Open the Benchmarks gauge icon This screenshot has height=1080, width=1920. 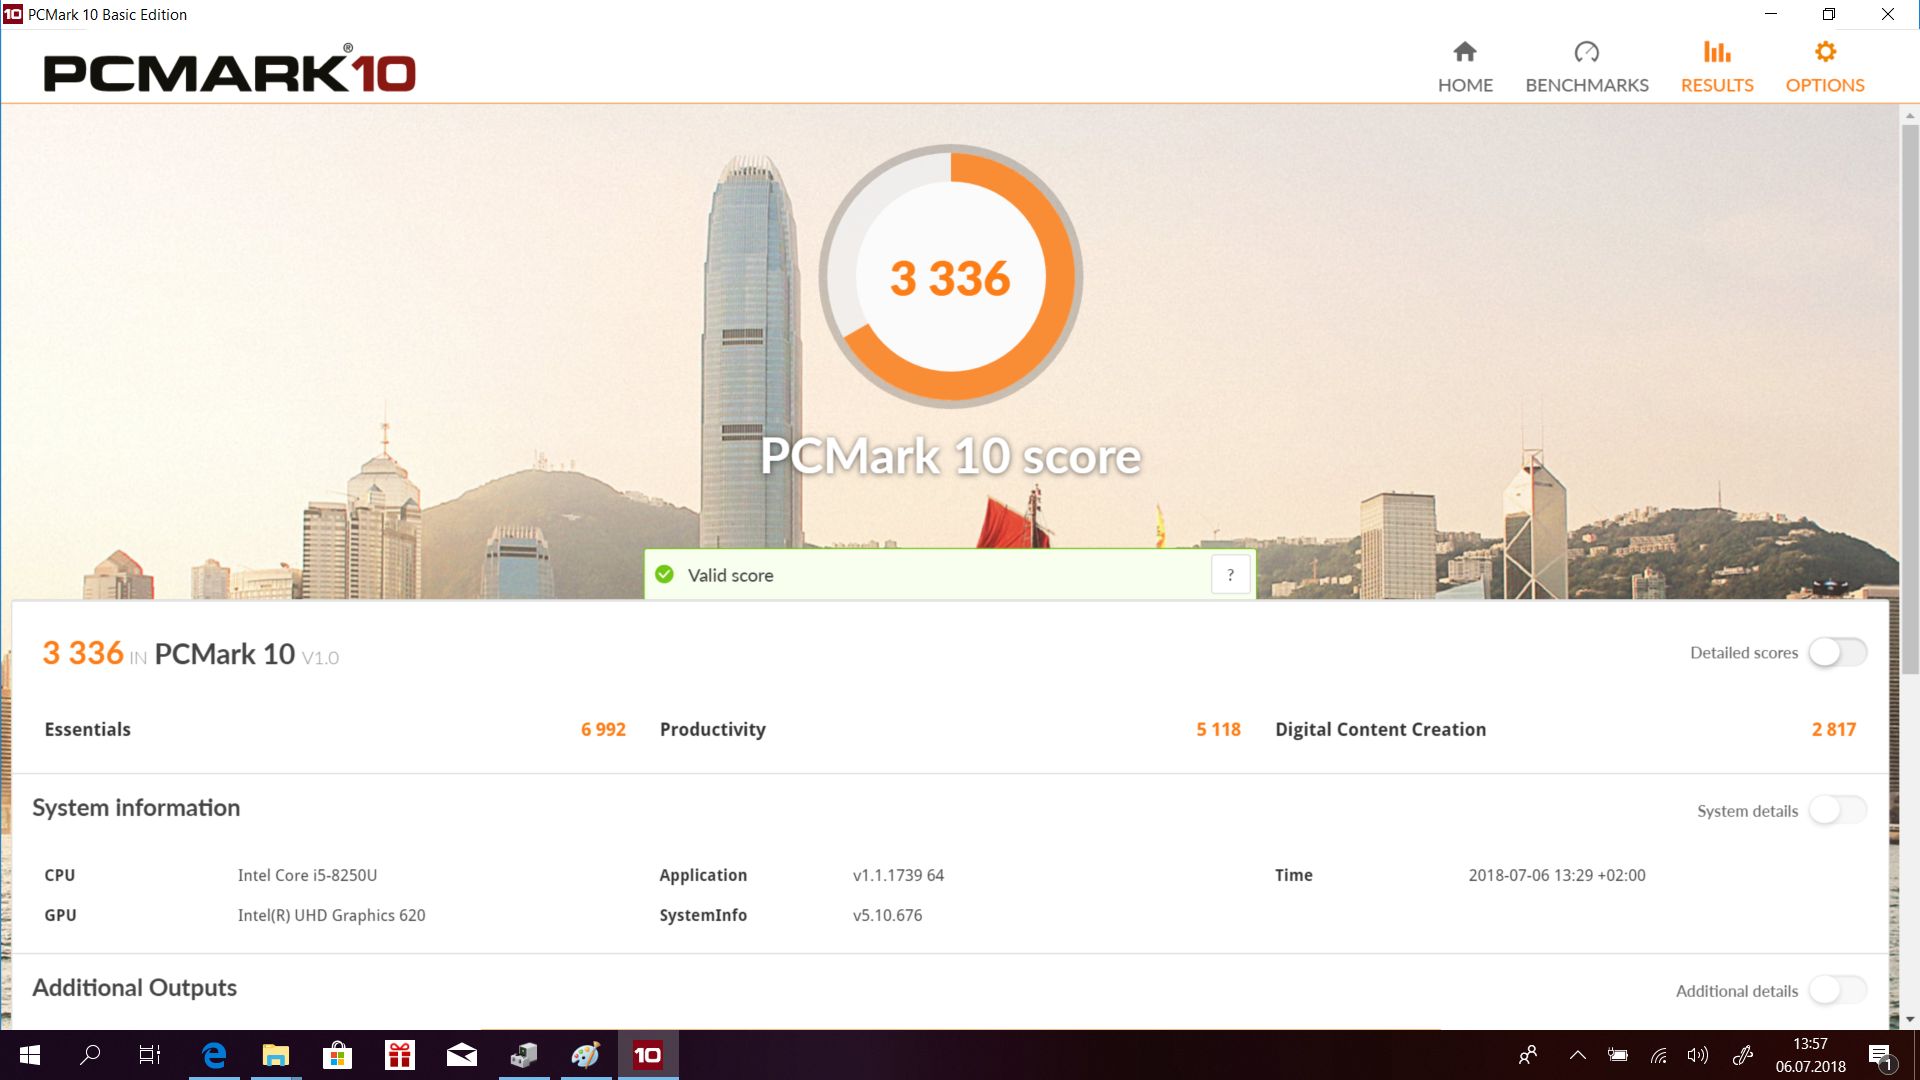pyautogui.click(x=1586, y=52)
